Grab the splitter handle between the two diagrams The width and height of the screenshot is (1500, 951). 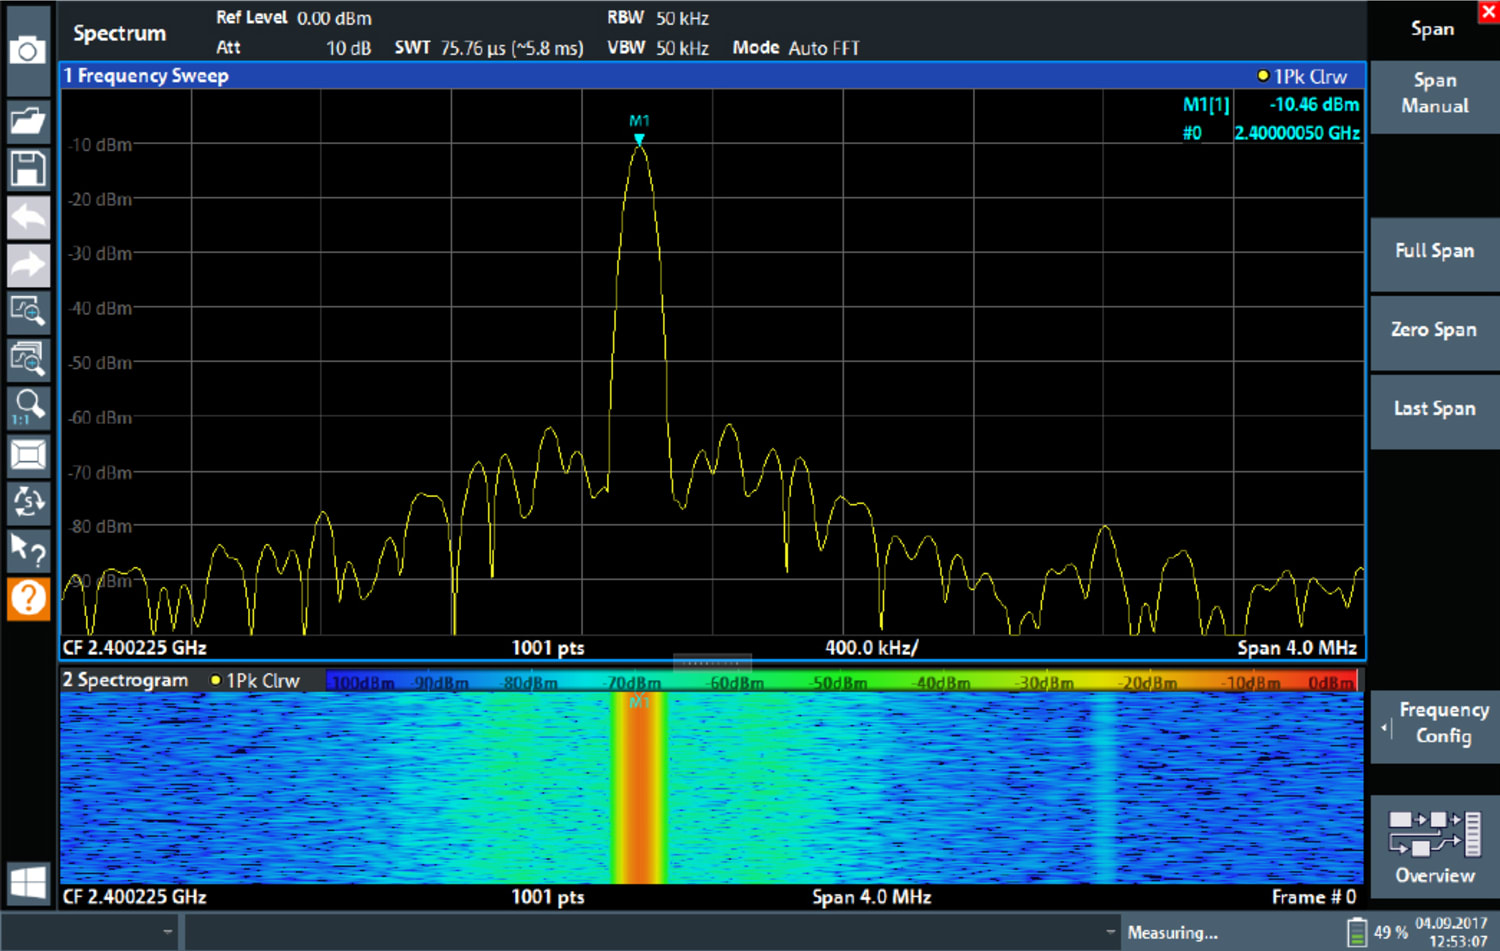click(x=713, y=663)
